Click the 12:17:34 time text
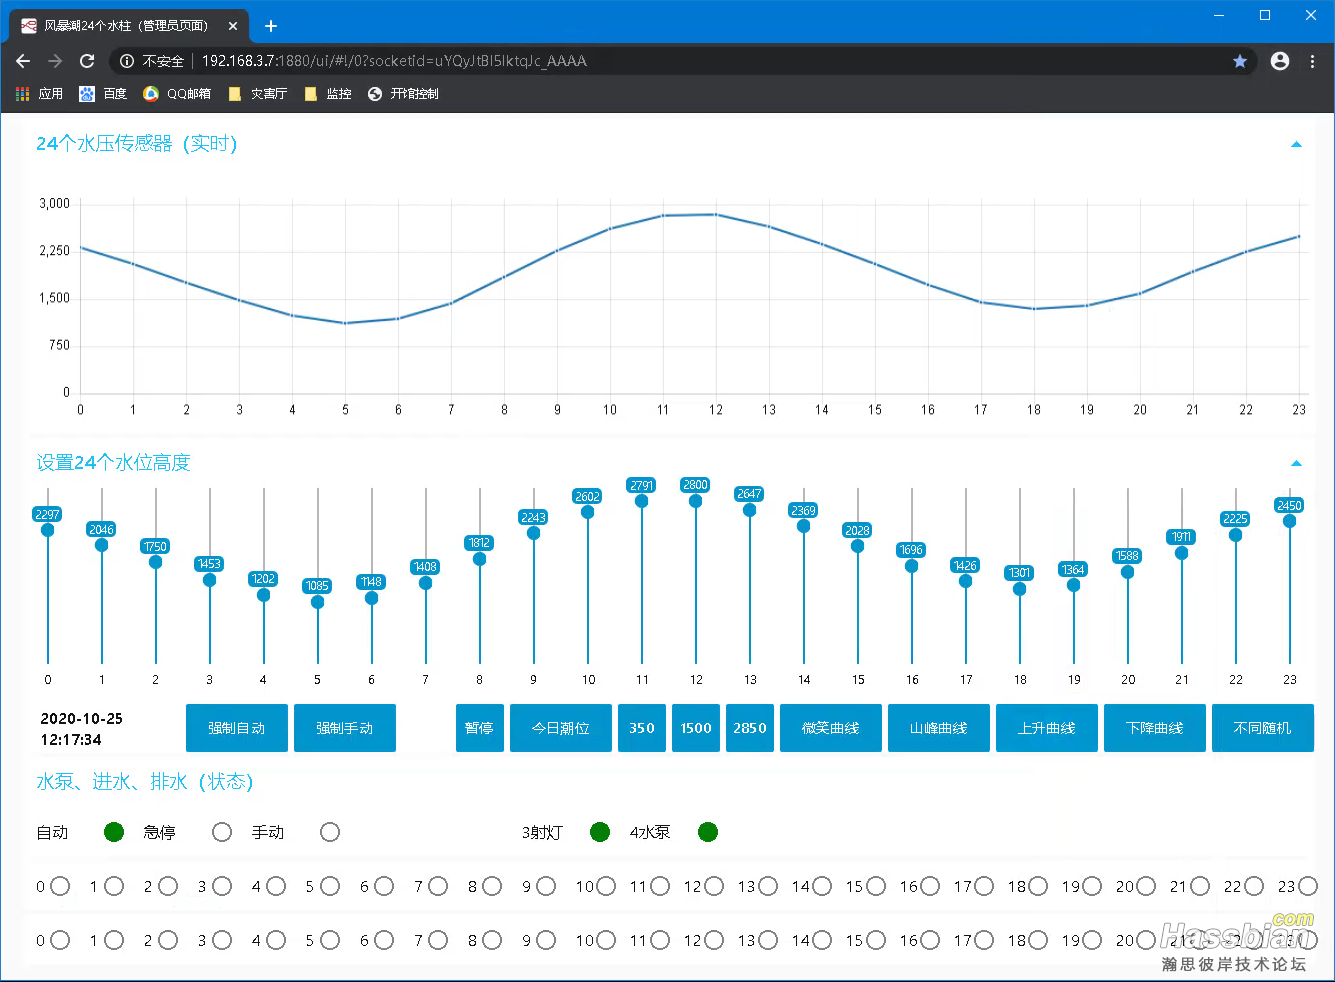Viewport: 1335px width, 982px height. [x=71, y=740]
